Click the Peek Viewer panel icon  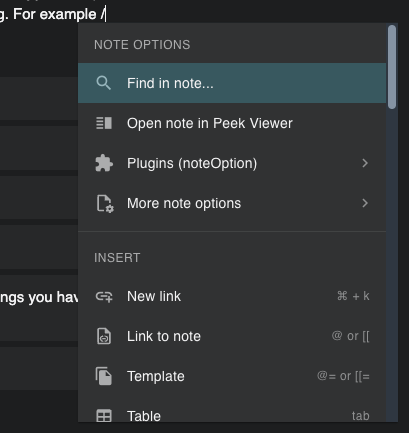pos(104,123)
